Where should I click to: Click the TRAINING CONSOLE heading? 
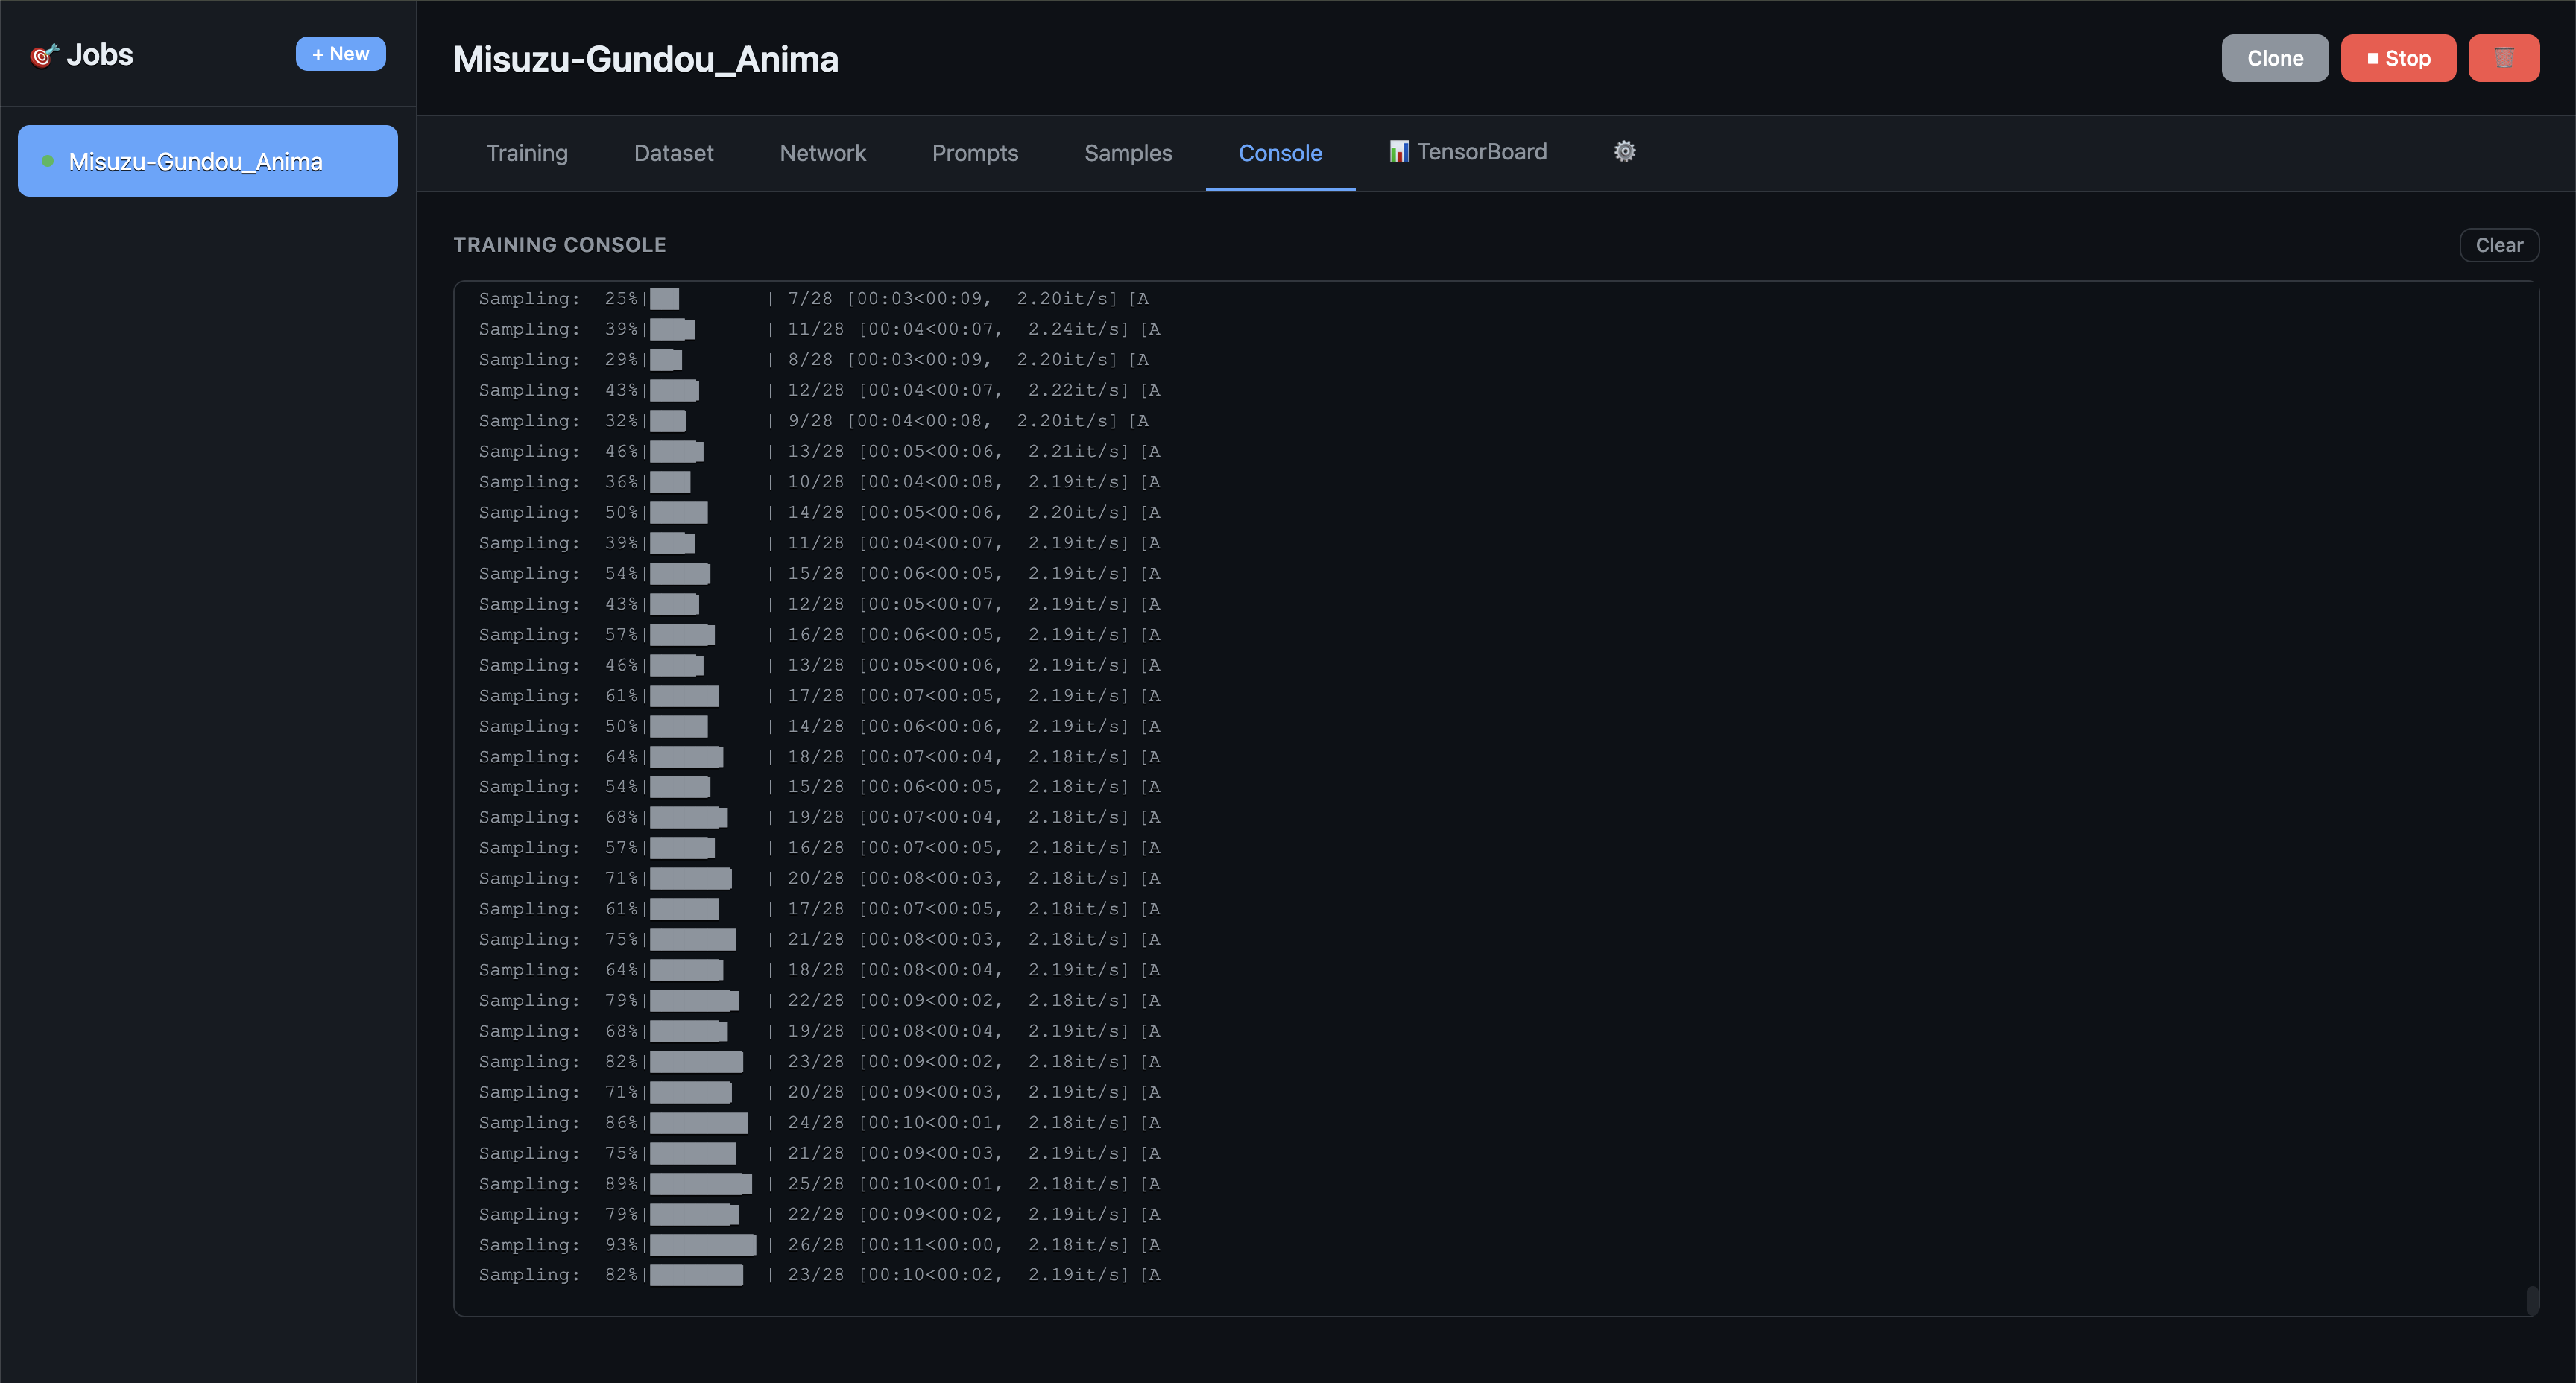click(x=559, y=245)
